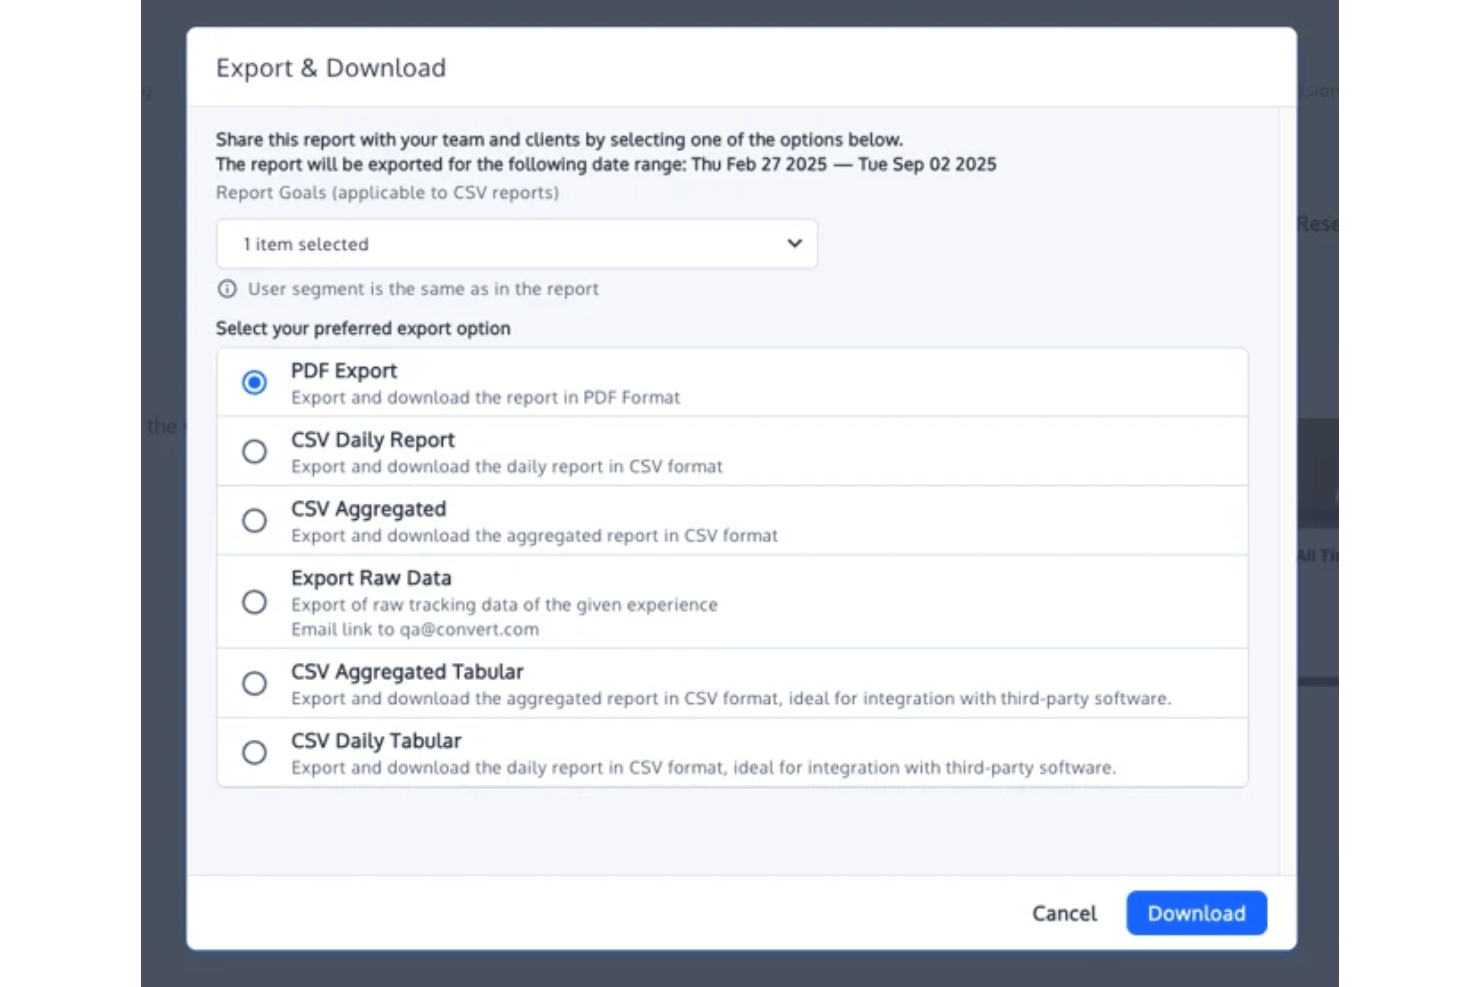Choose the CSV Daily Report radio option

click(x=254, y=452)
